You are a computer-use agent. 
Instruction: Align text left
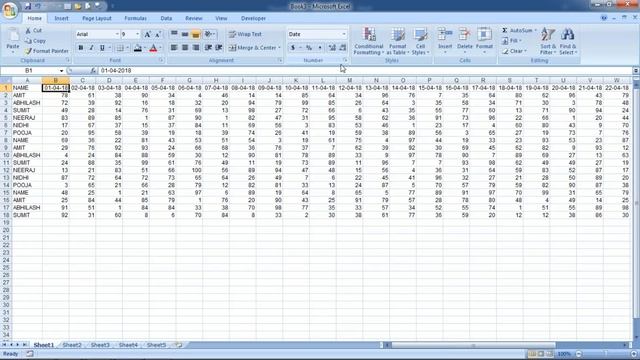click(x=174, y=48)
